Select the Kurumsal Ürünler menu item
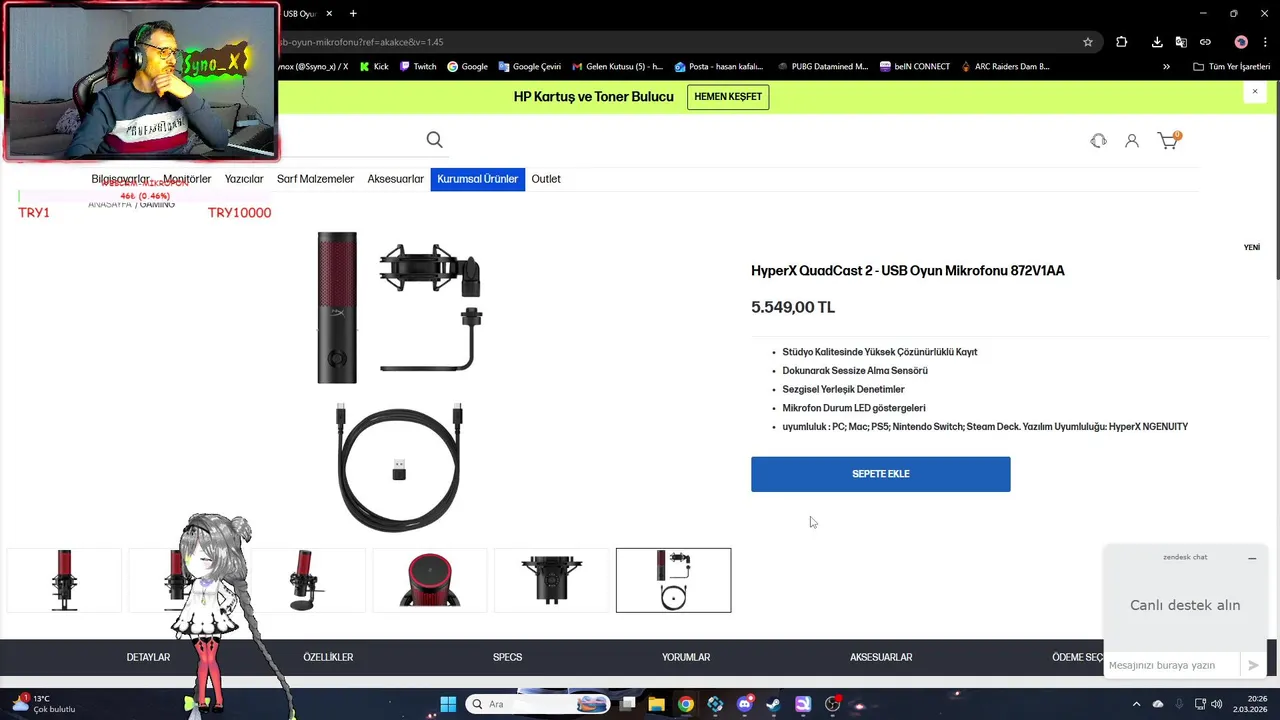 coord(477,179)
